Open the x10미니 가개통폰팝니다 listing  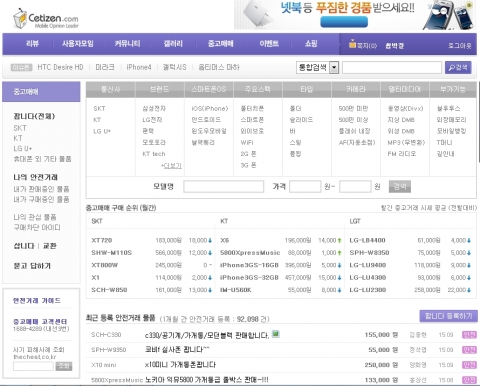(180, 365)
